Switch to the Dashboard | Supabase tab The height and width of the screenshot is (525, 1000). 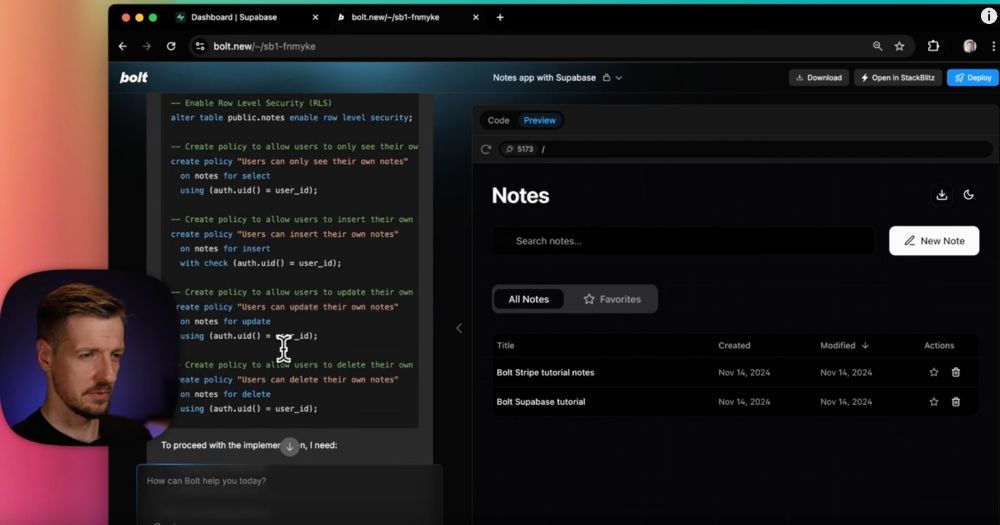[x=233, y=17]
